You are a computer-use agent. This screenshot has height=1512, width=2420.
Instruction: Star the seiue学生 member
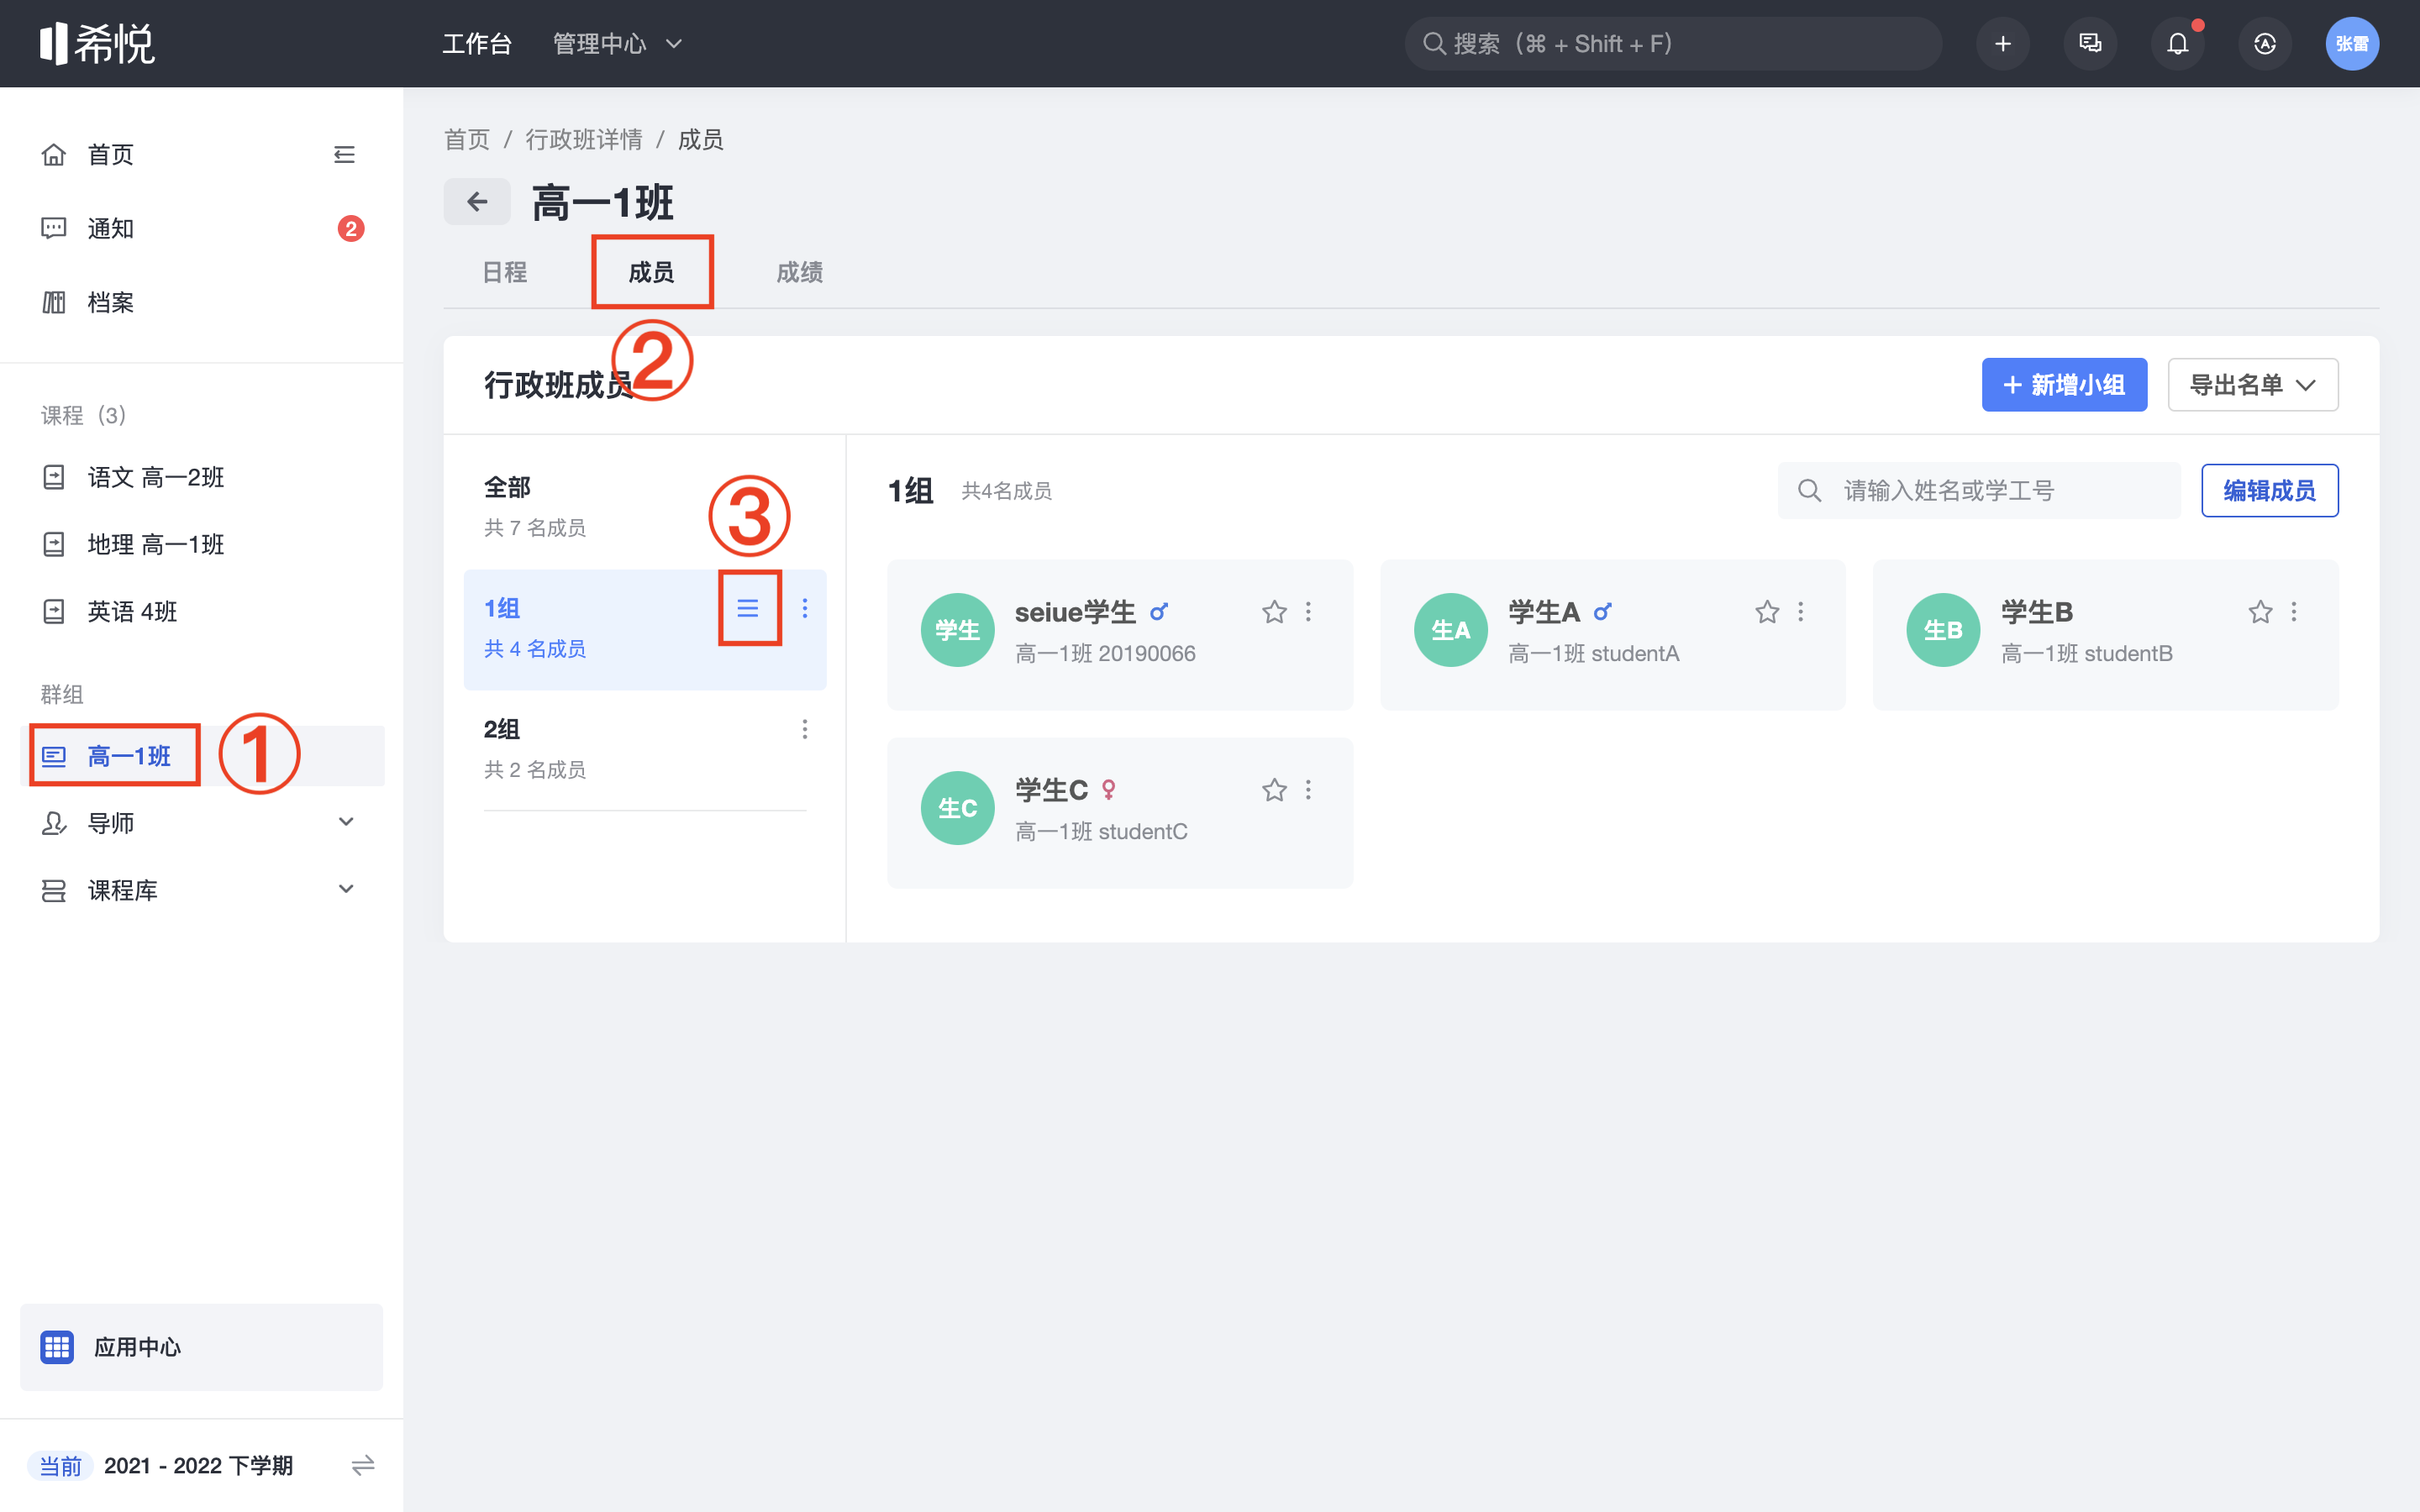point(1274,612)
